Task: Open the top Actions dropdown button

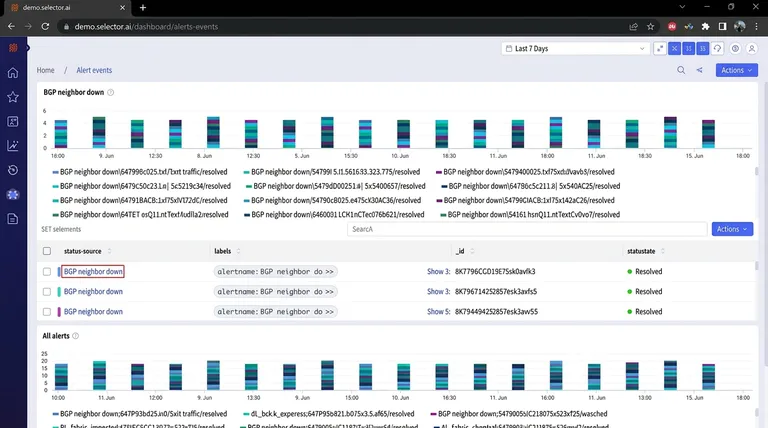Action: [736, 70]
